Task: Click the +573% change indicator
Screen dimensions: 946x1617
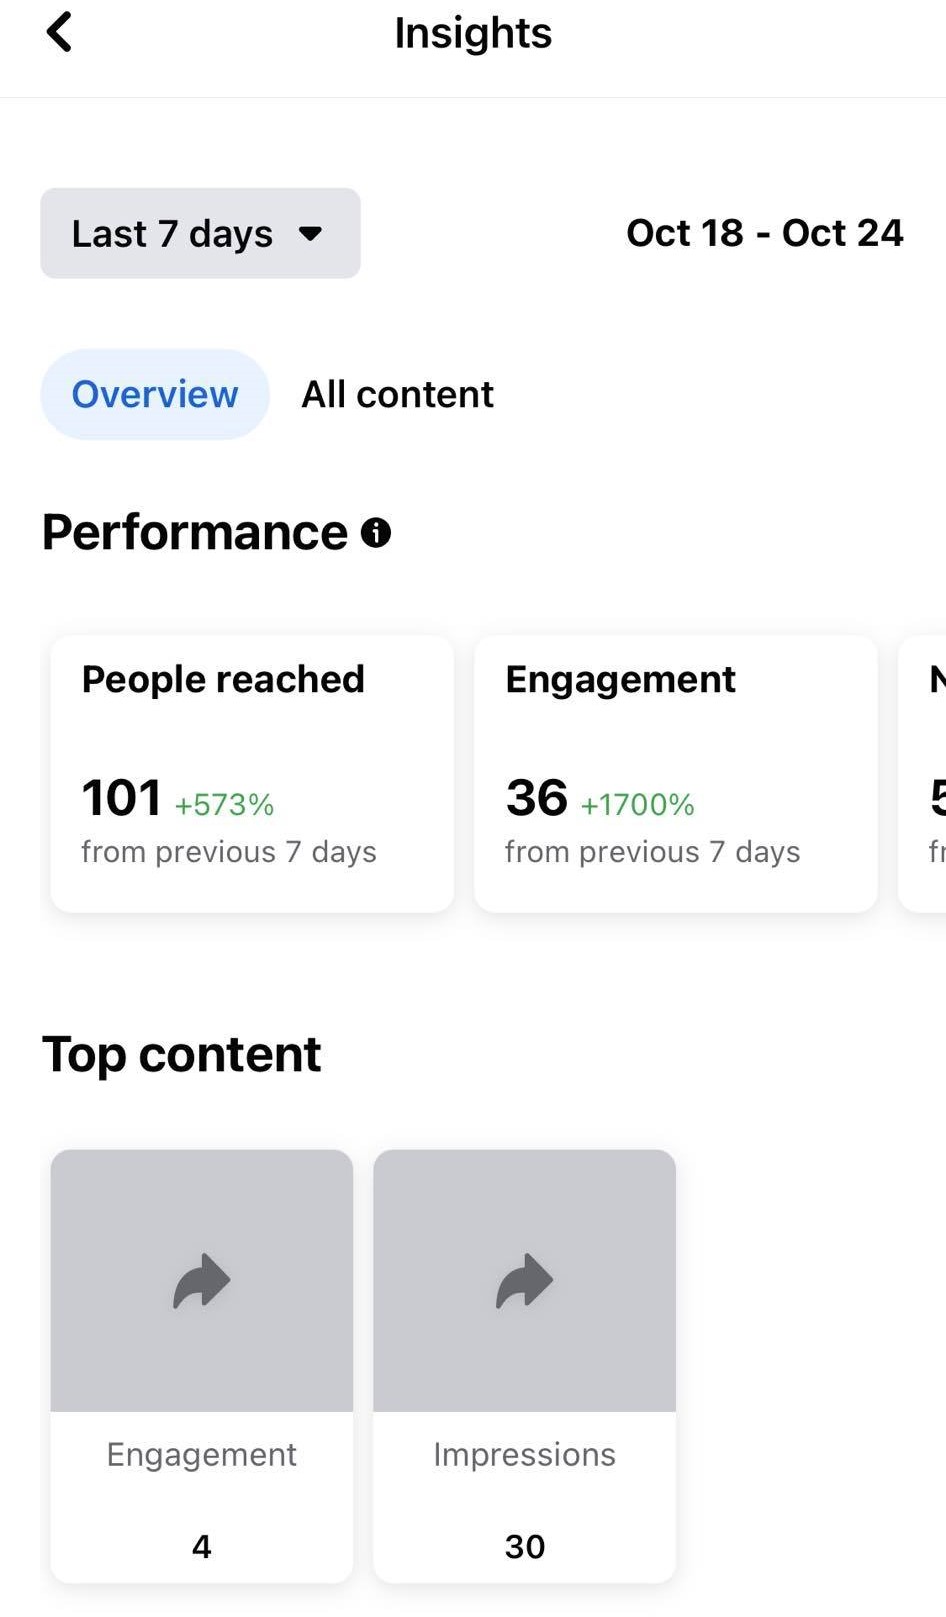Action: pos(224,805)
